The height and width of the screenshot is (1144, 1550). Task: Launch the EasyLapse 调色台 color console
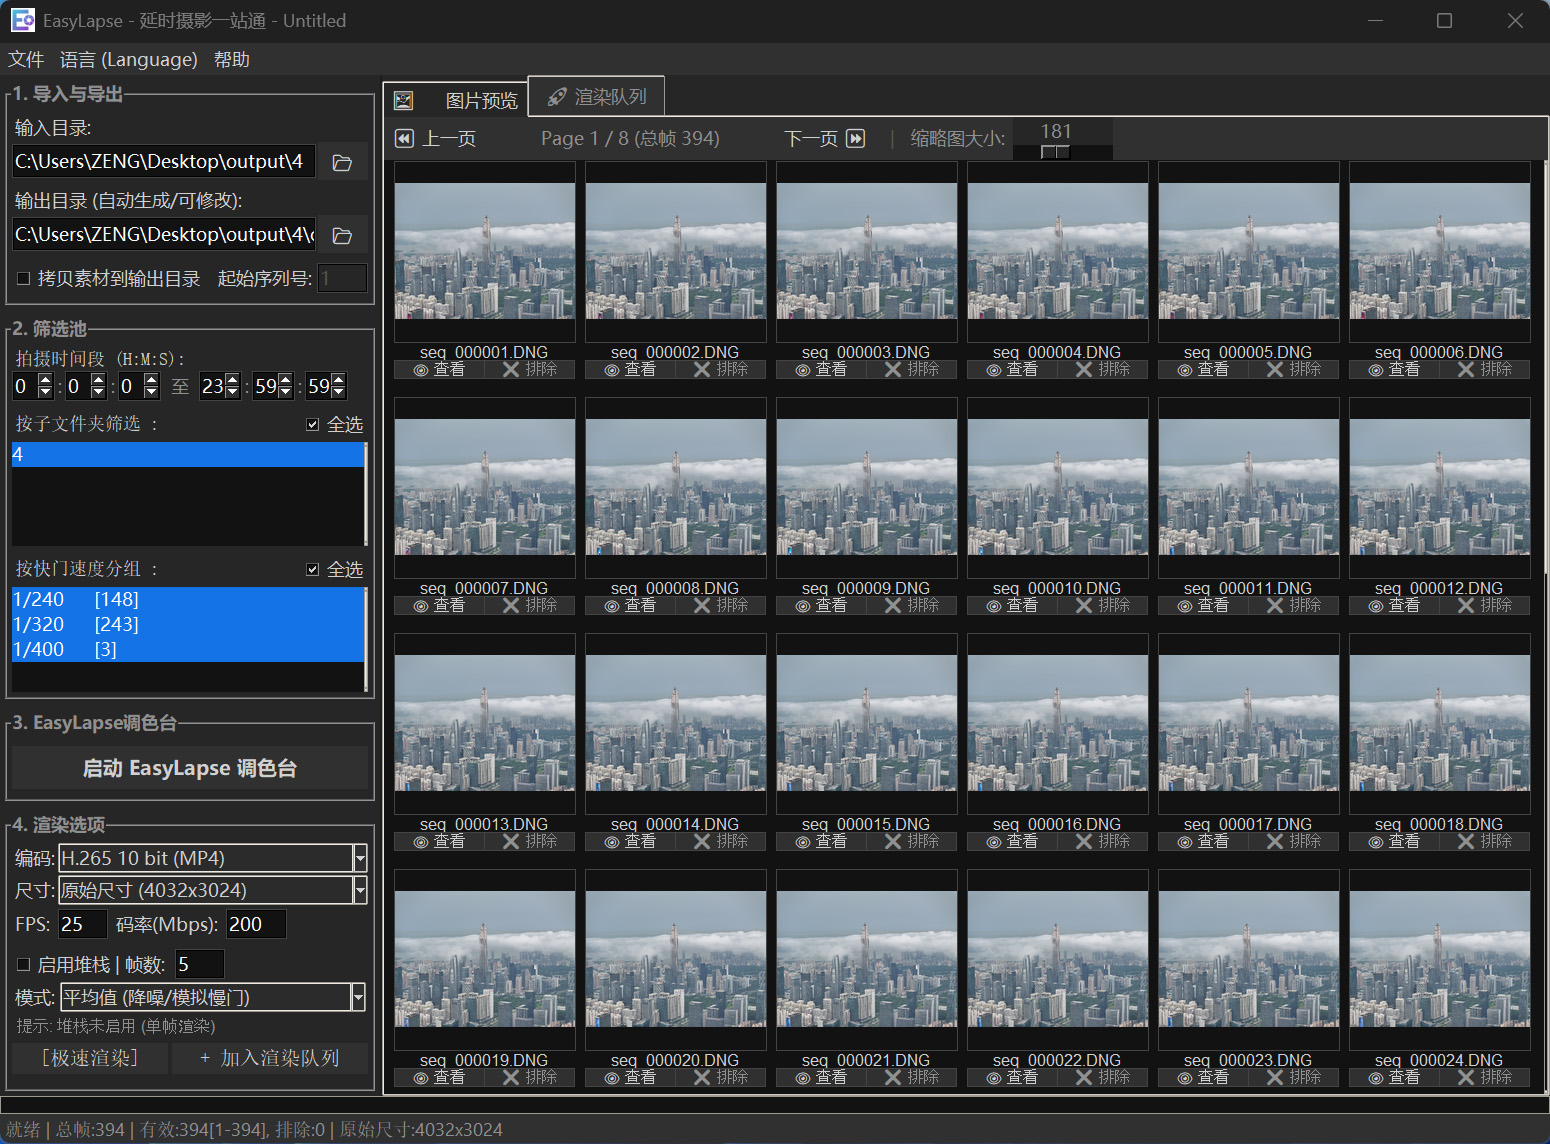[190, 767]
